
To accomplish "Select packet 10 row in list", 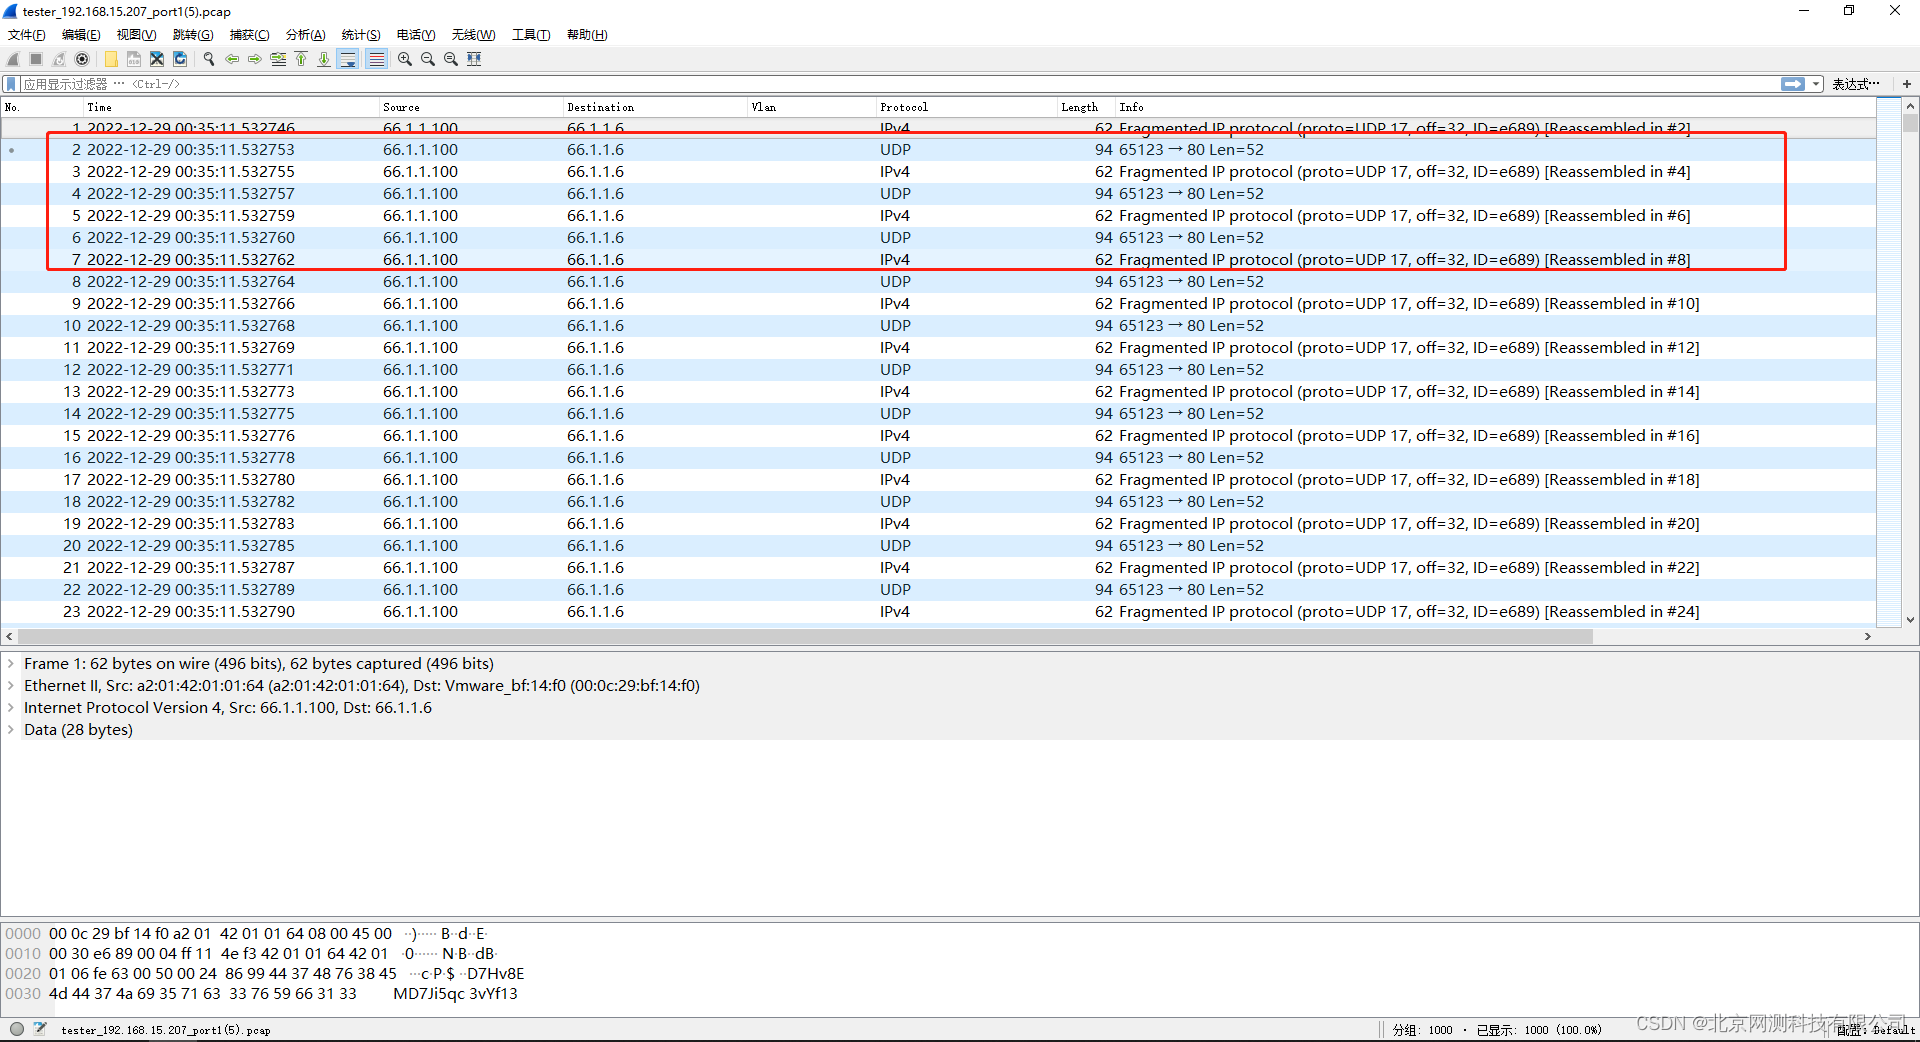I will 938,325.
